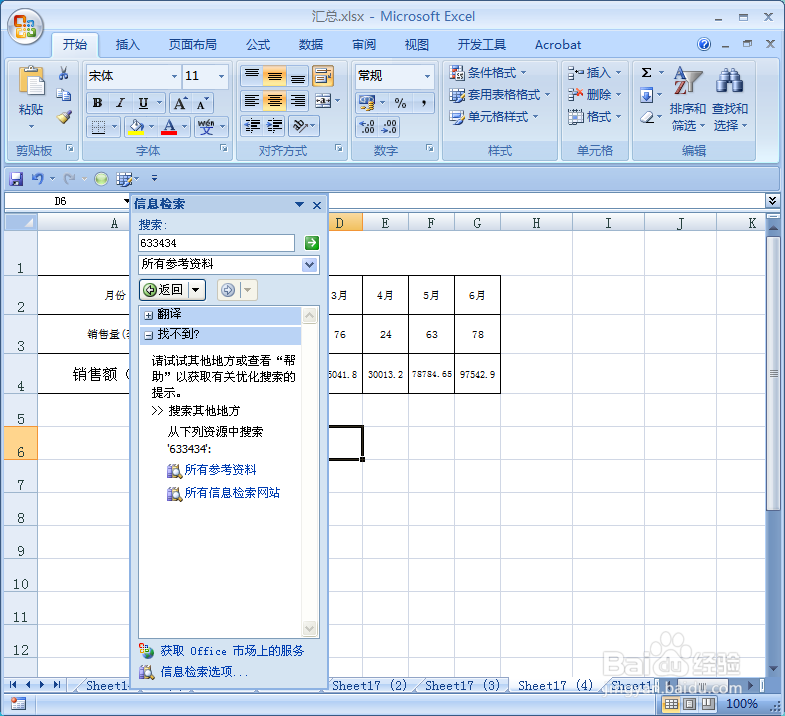Click the Office button logo
Viewport: 785px width, 716px height.
tap(25, 26)
